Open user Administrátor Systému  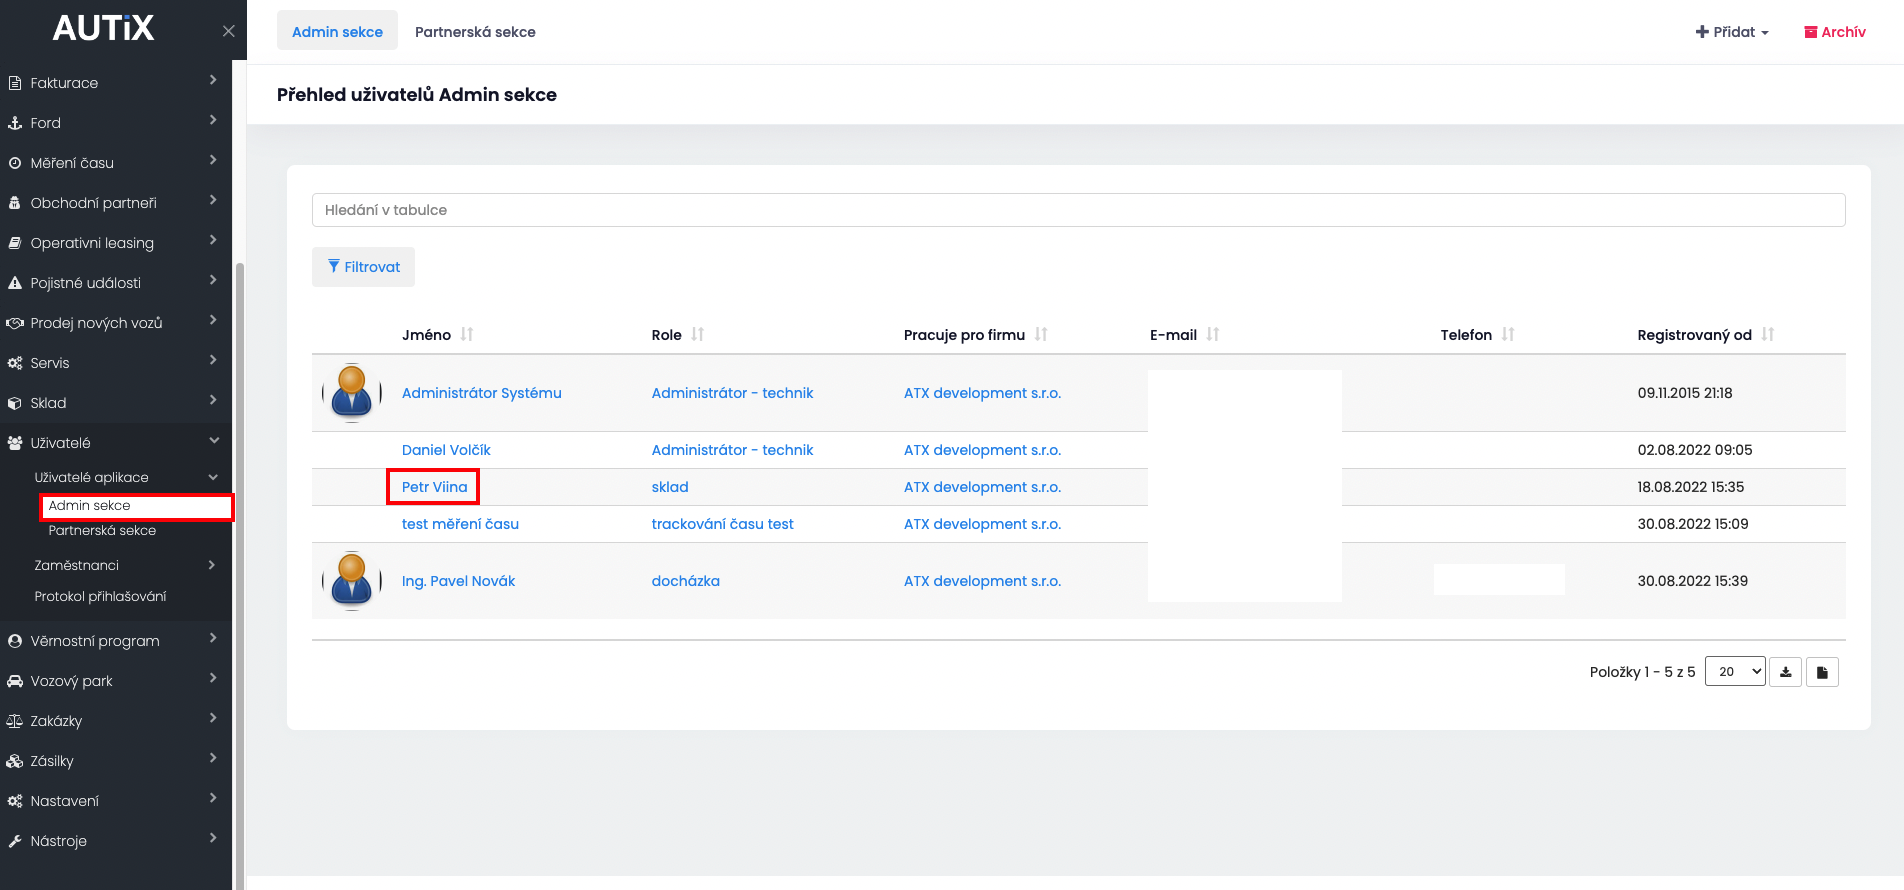point(482,393)
